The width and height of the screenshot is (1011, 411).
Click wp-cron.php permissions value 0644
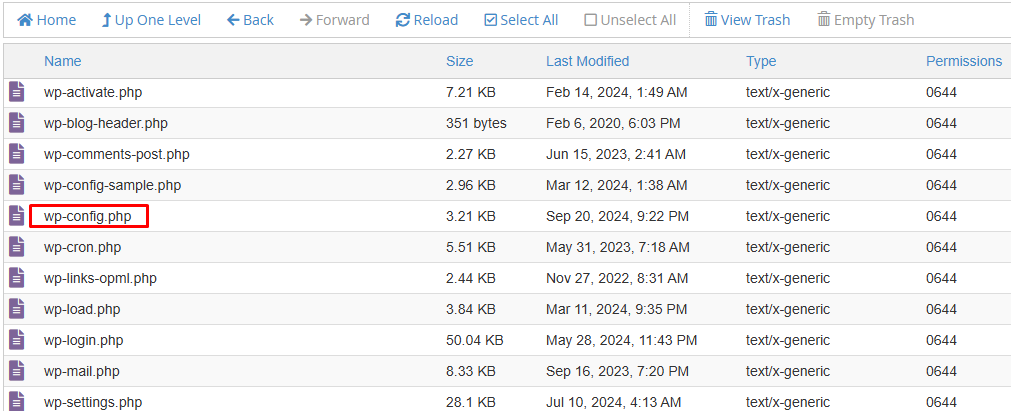(x=941, y=247)
